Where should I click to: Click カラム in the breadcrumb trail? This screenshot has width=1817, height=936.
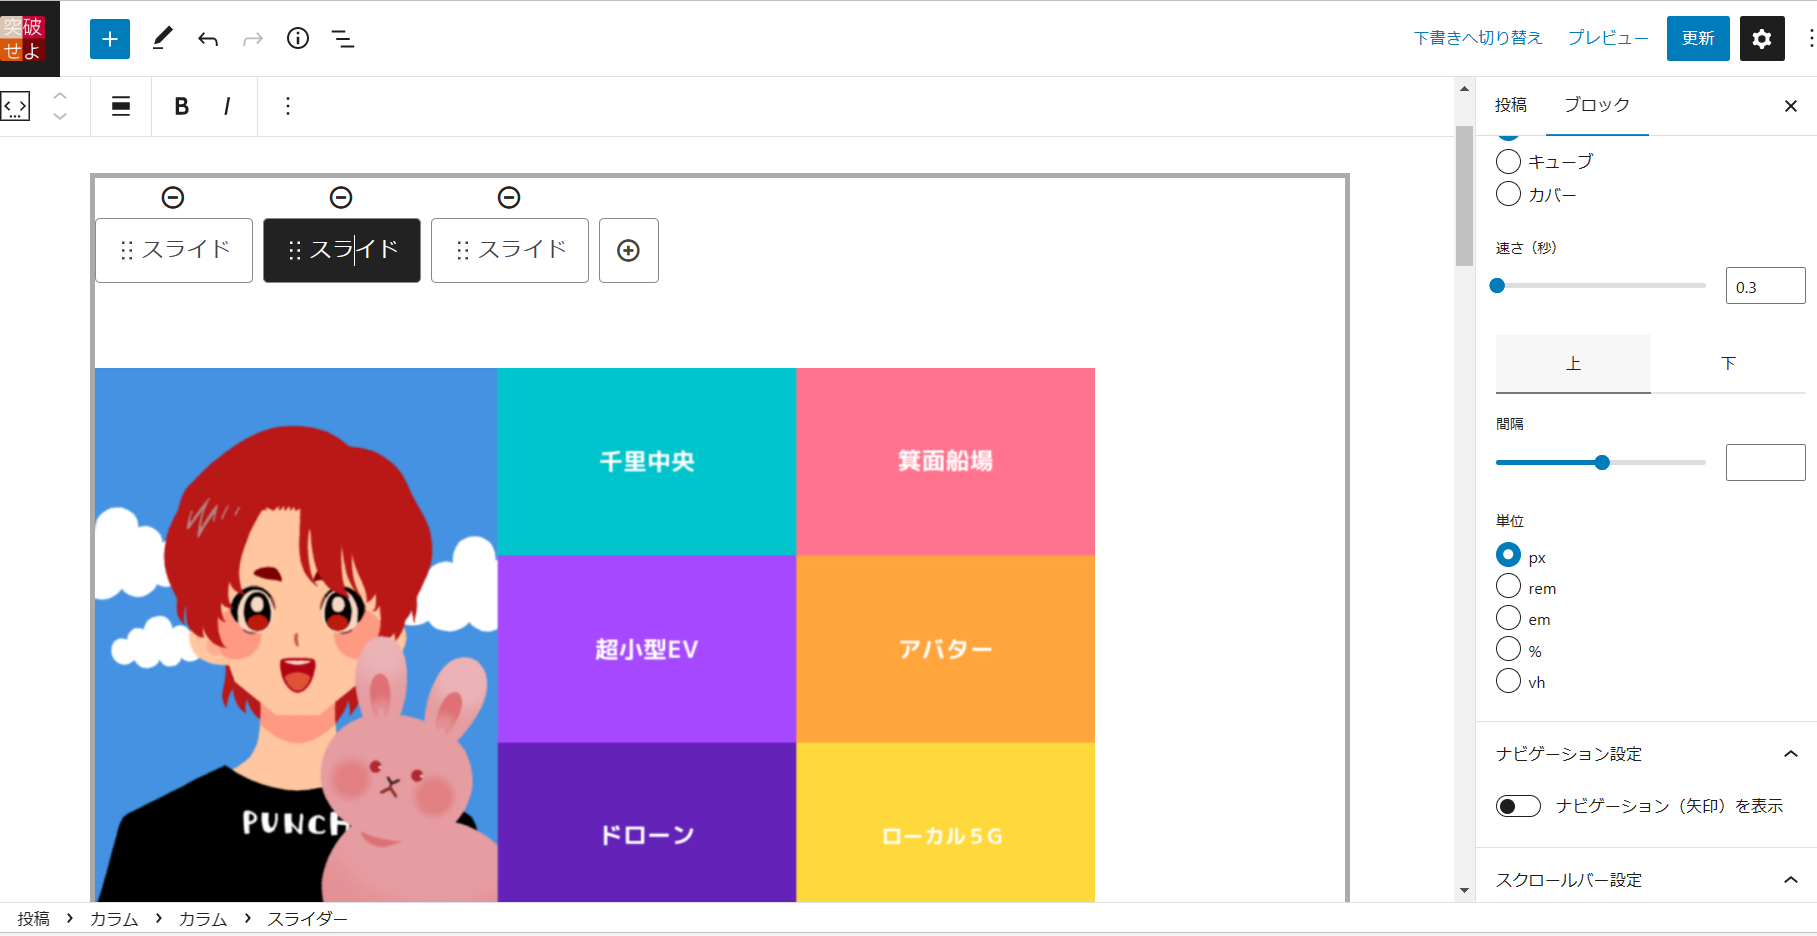point(112,918)
